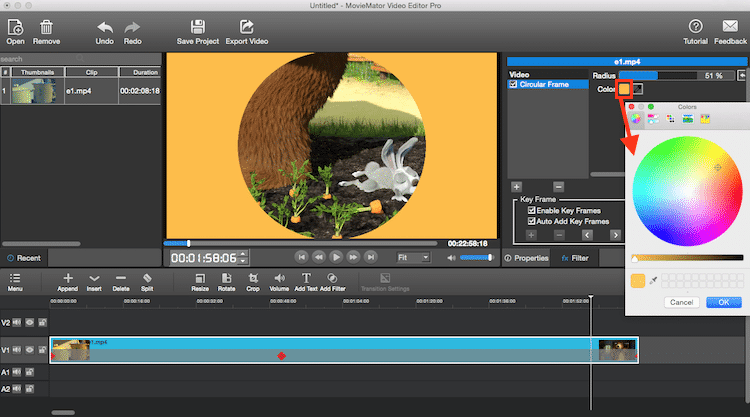Open the Volume tool in the timeline toolbar
Image resolution: width=750 pixels, height=417 pixels.
279,282
